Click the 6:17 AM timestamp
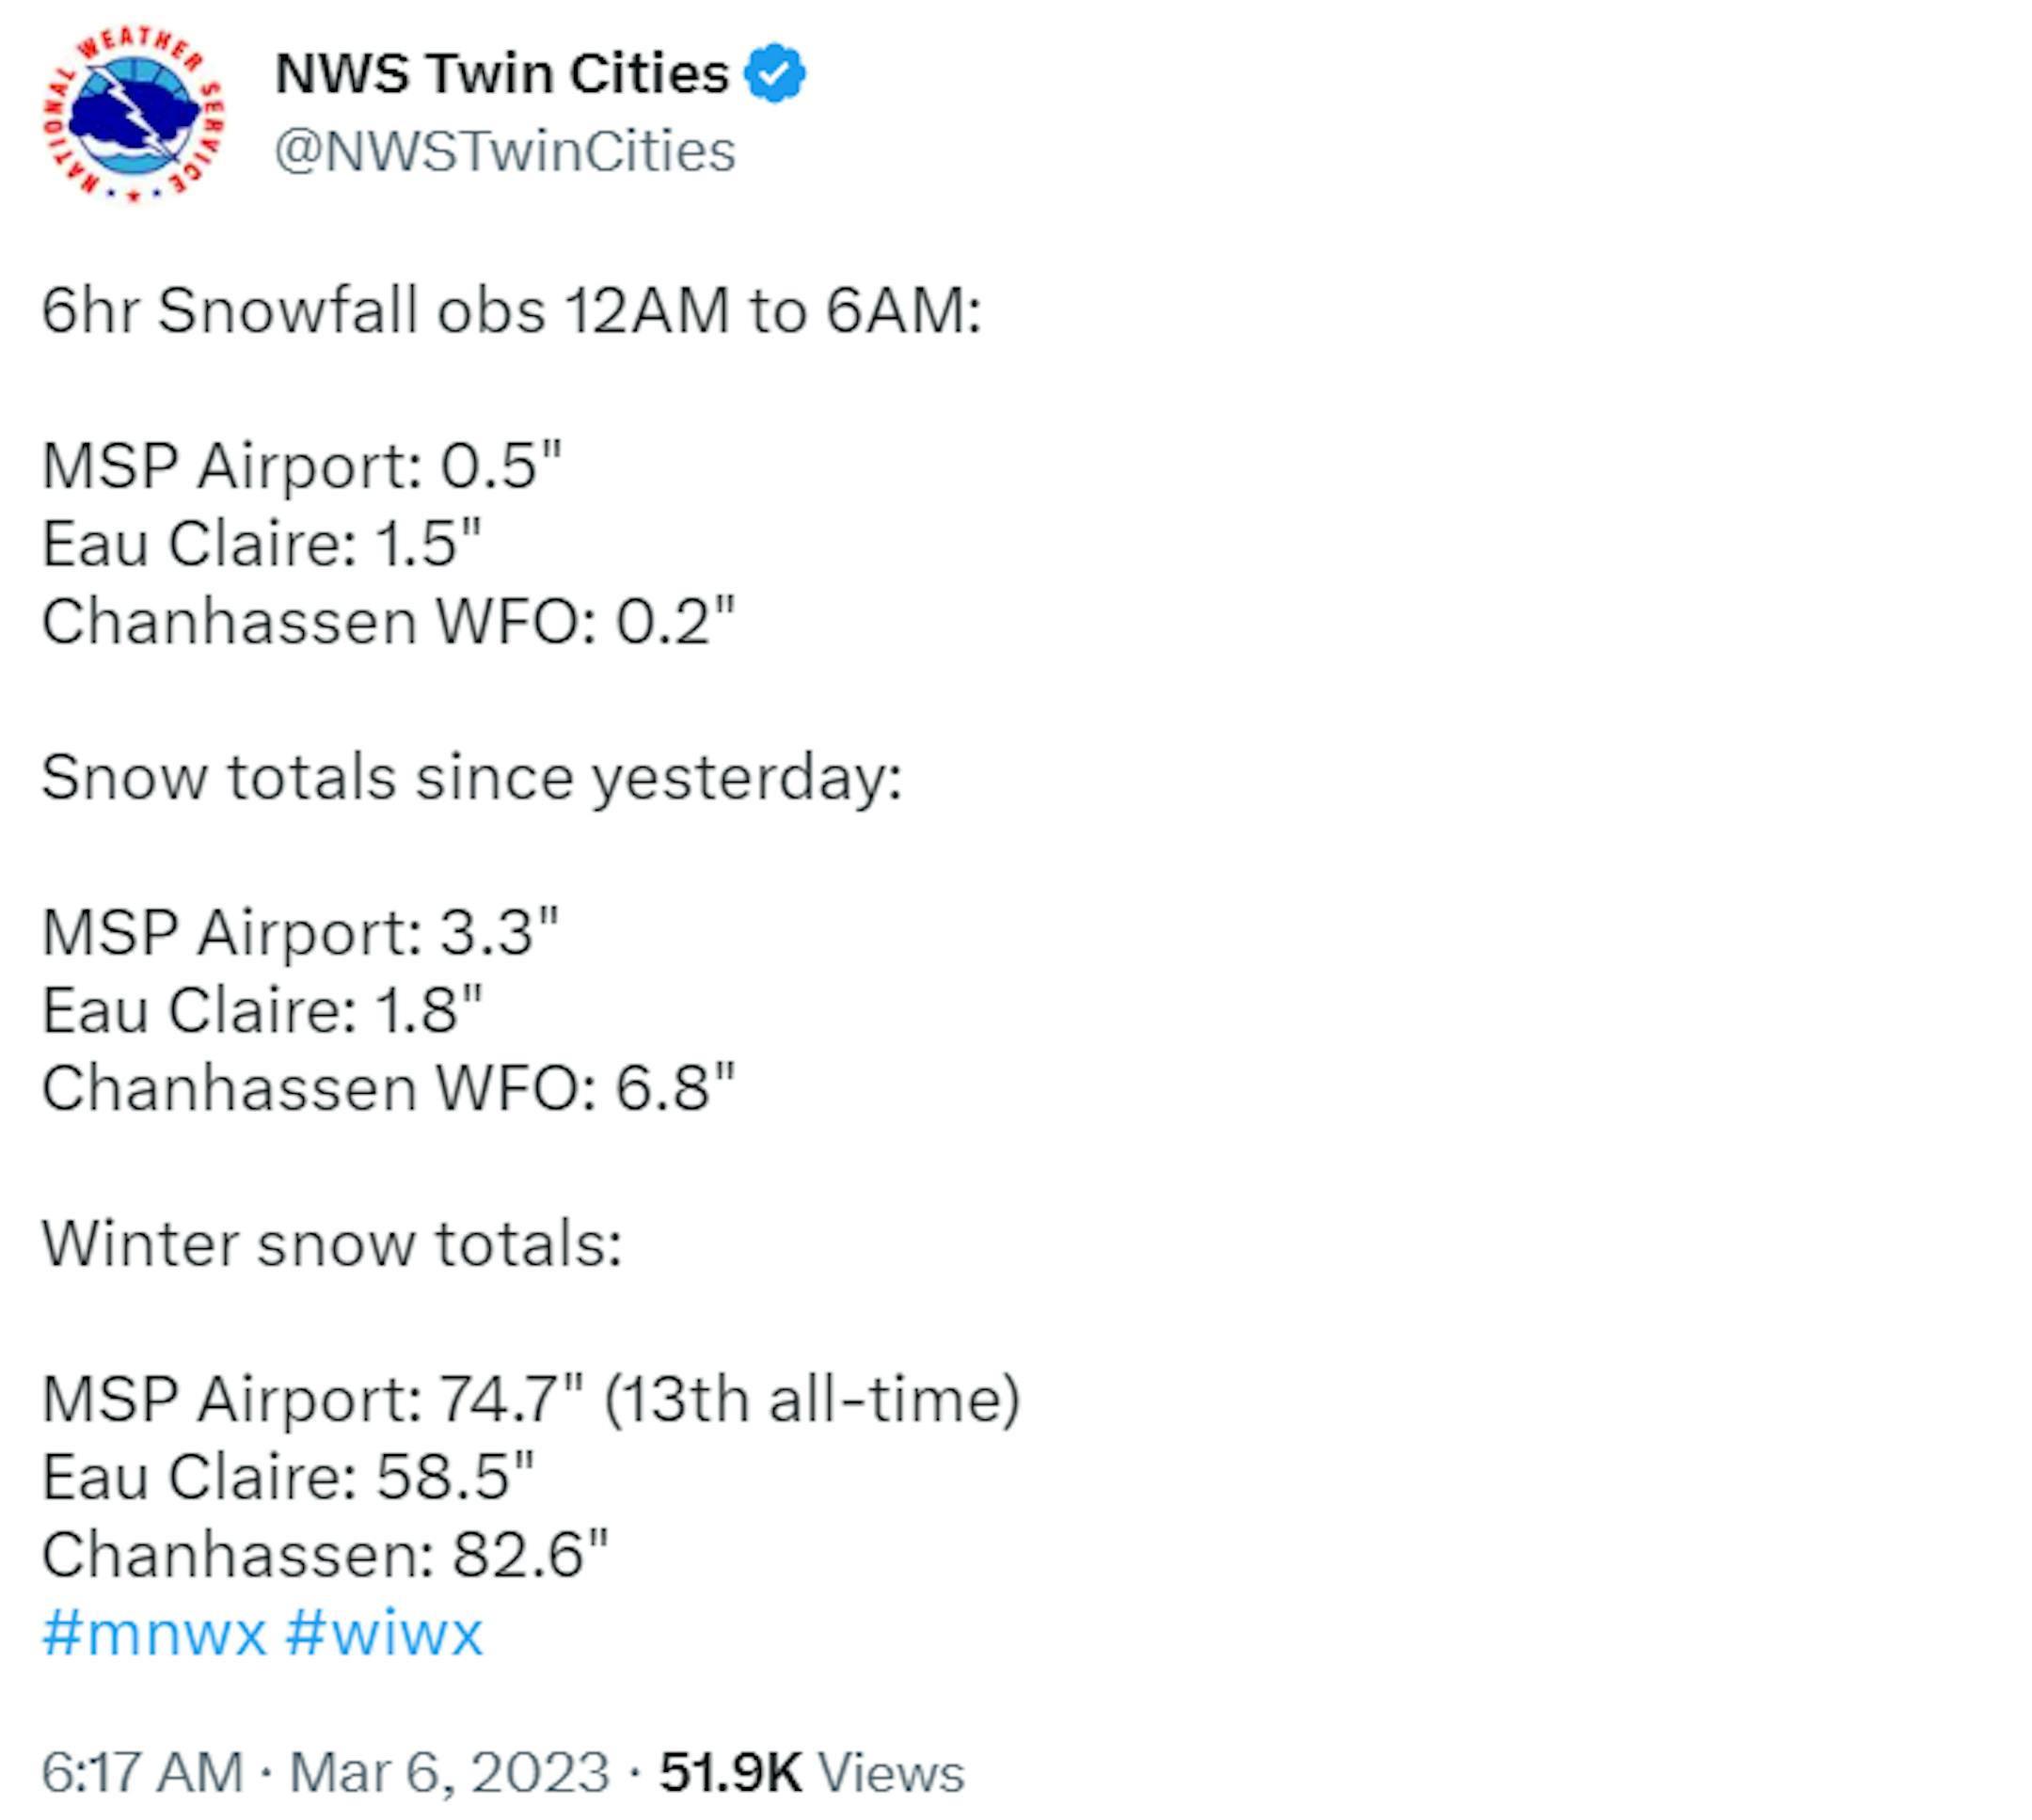 pyautogui.click(x=142, y=1772)
